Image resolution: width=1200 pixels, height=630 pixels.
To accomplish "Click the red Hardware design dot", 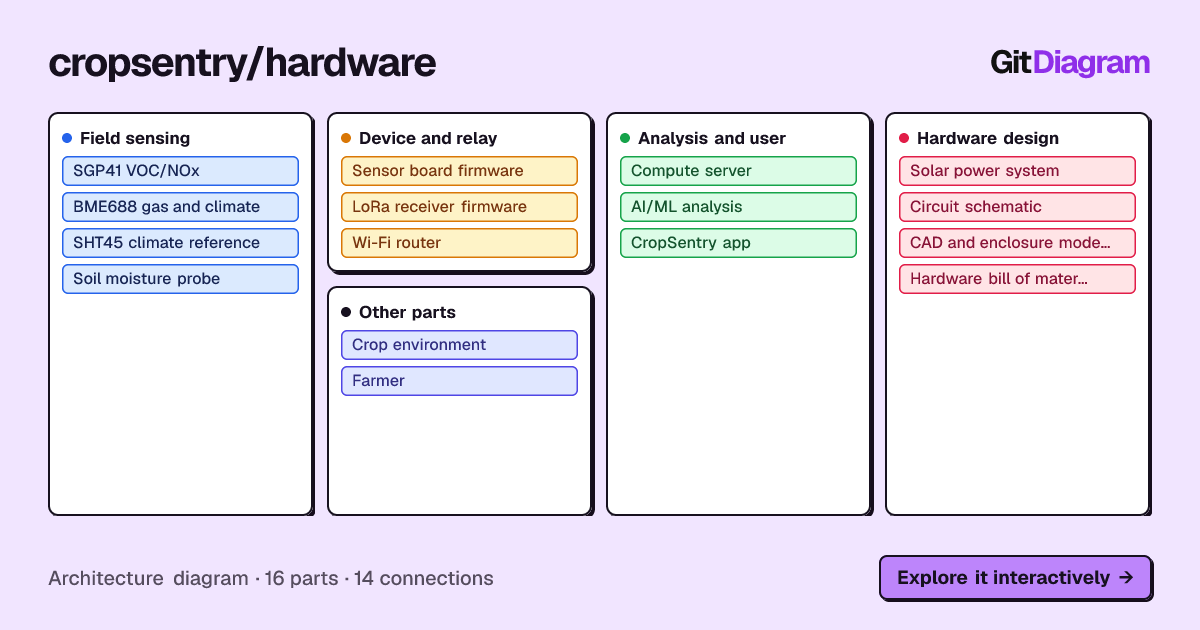I will click(x=904, y=138).
